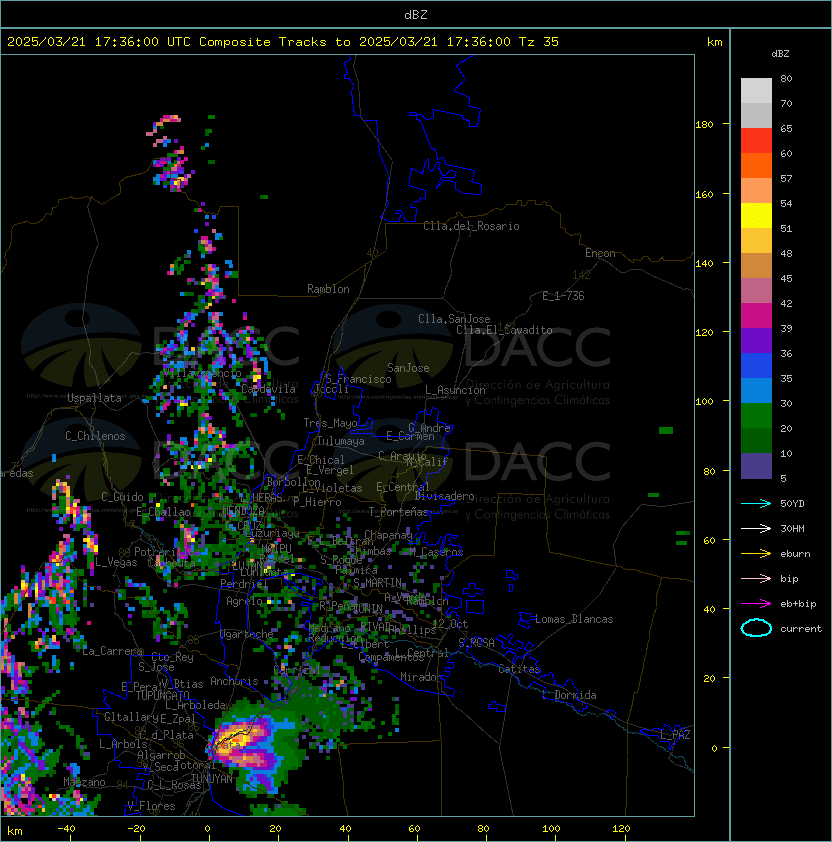
Task: Click the Agrelo place label
Action: click(244, 601)
